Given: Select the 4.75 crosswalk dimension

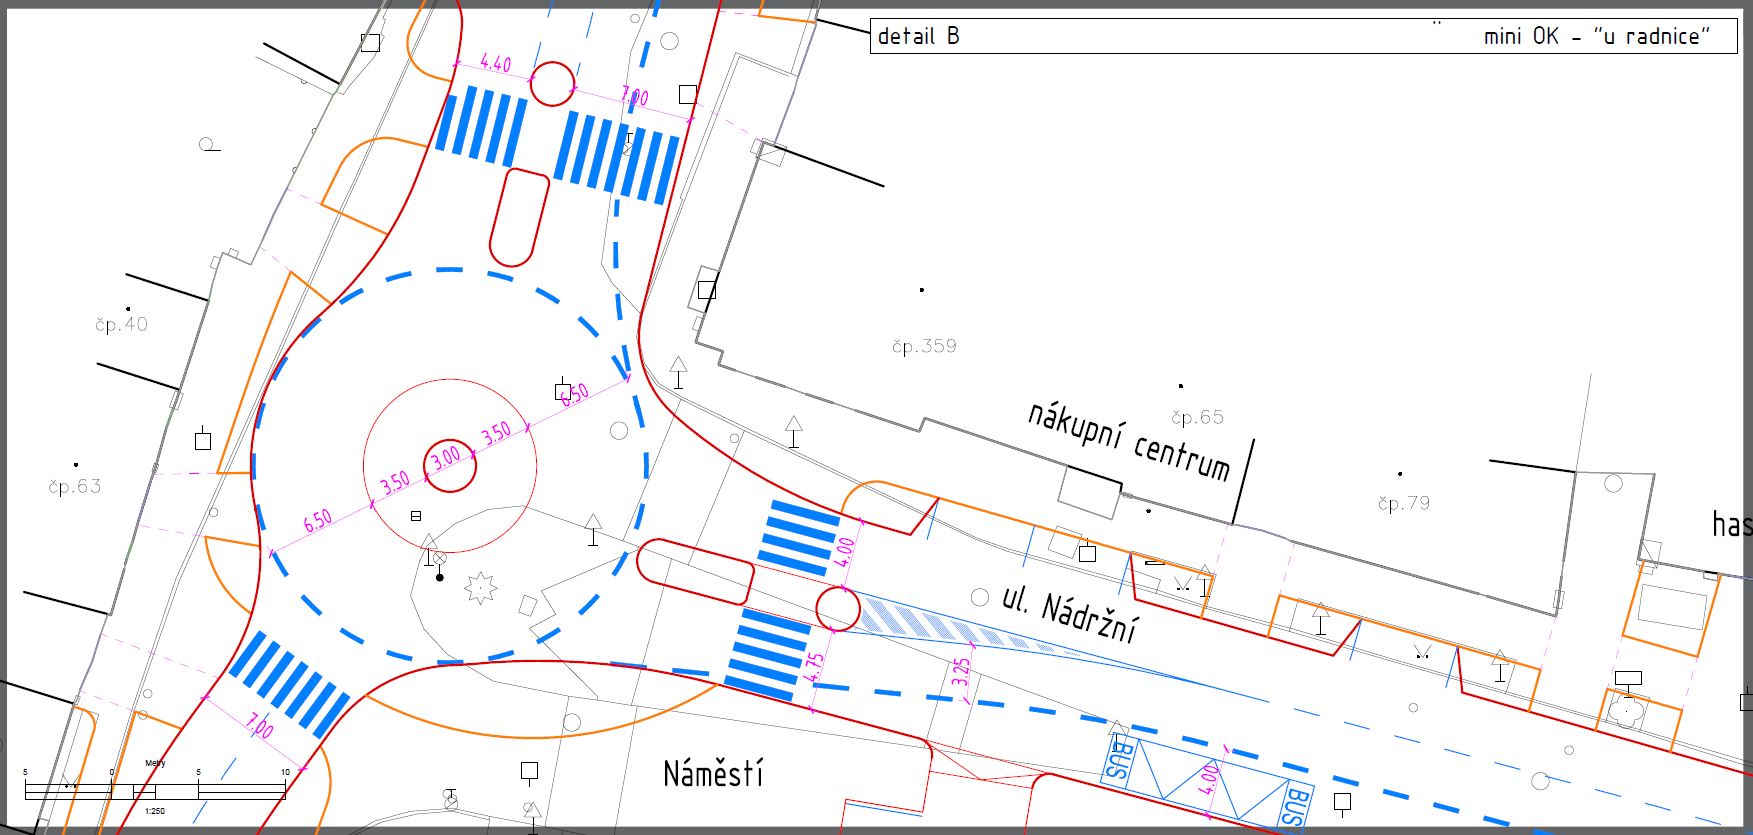Looking at the screenshot, I should coord(815,667).
